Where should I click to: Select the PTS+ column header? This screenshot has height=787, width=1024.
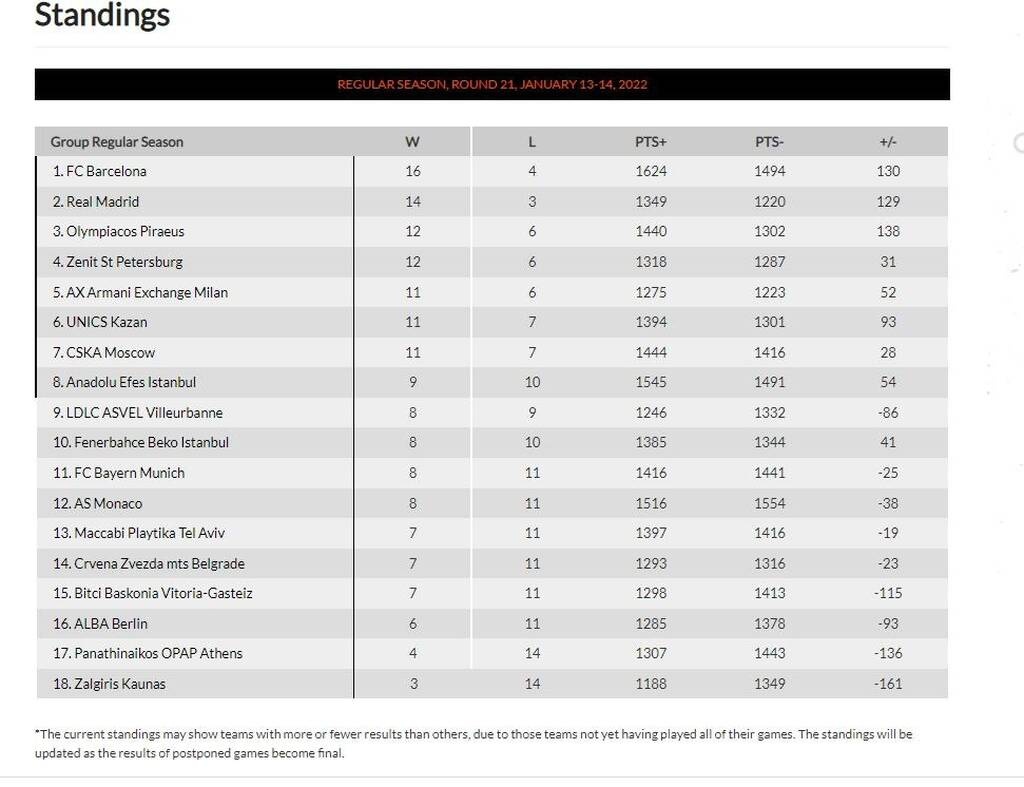pos(650,142)
